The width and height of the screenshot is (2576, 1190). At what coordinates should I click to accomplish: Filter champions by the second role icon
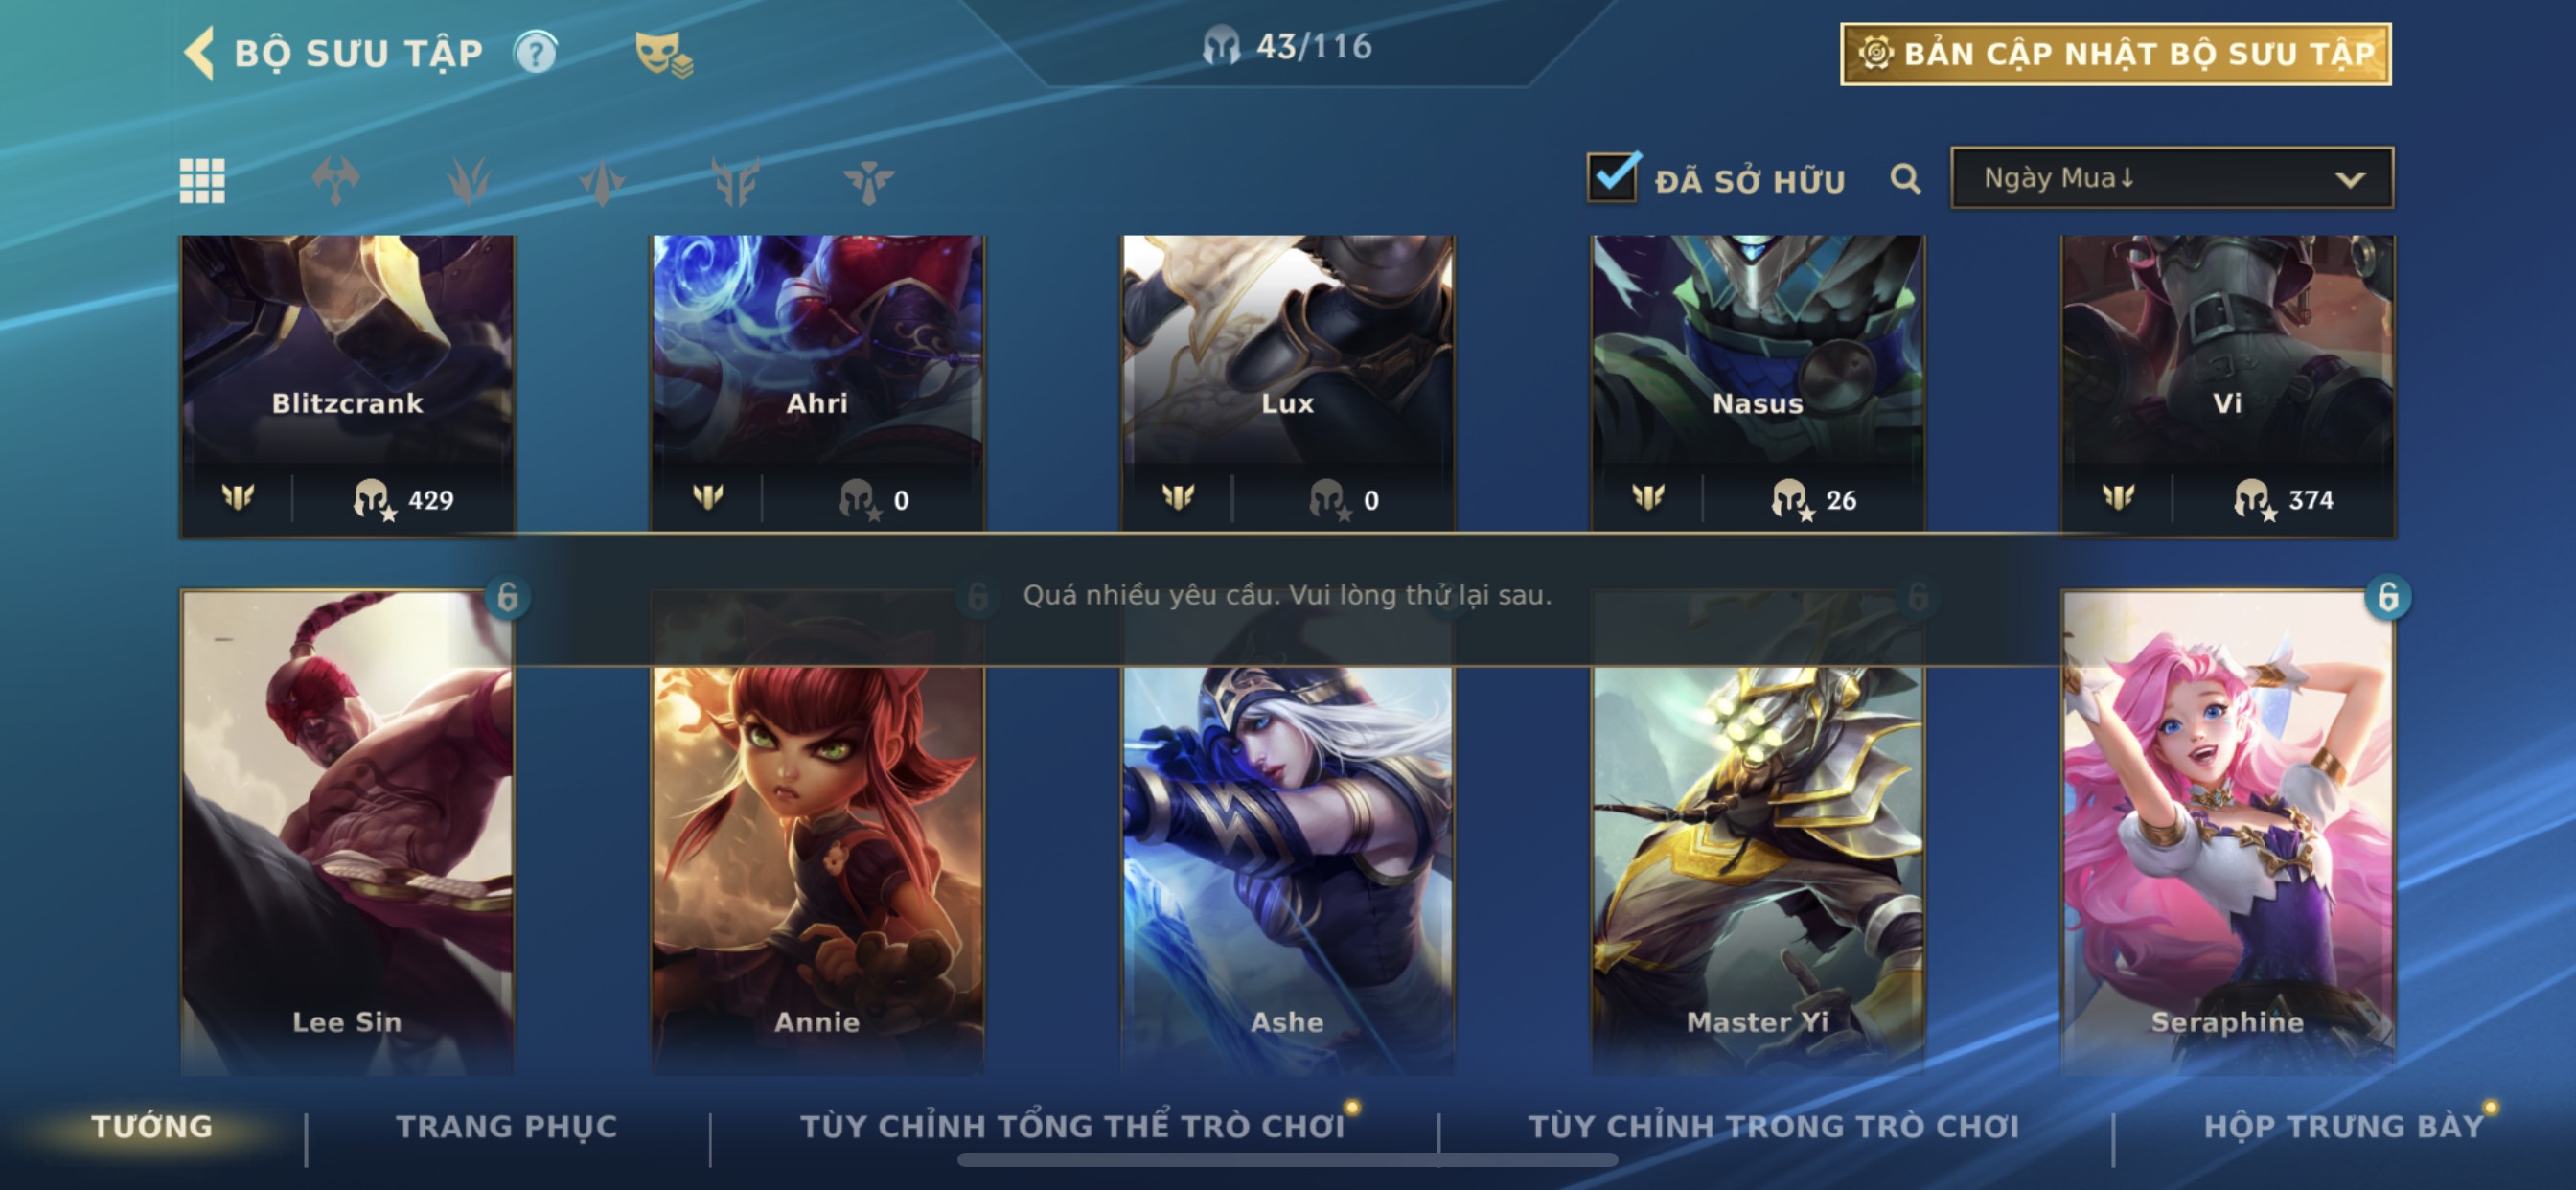(x=468, y=181)
